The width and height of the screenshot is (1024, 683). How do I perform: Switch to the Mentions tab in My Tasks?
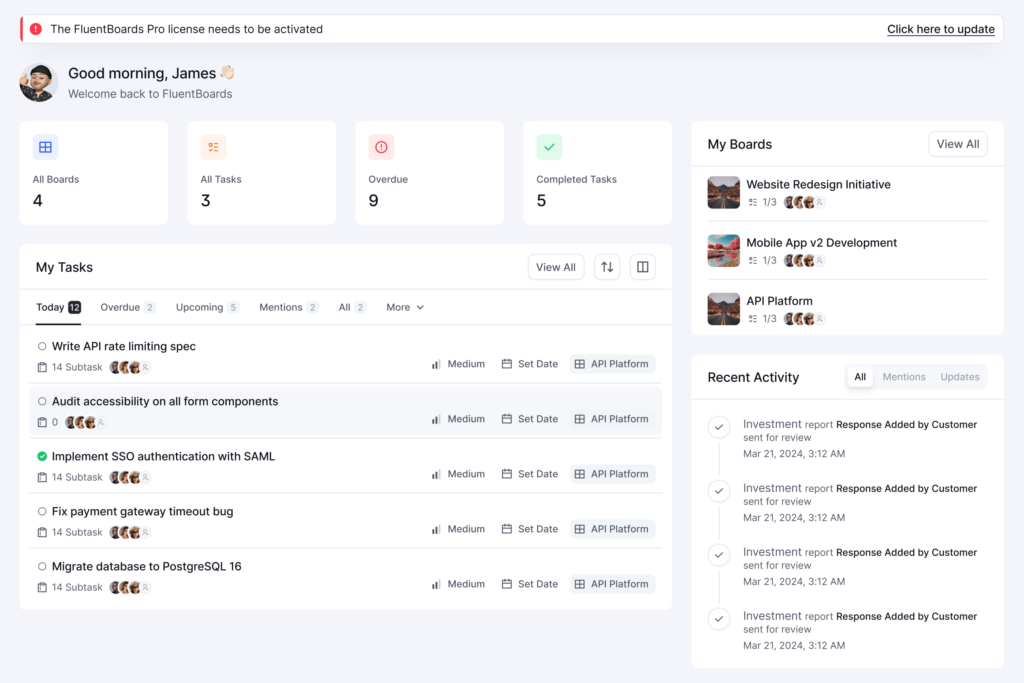(x=288, y=307)
